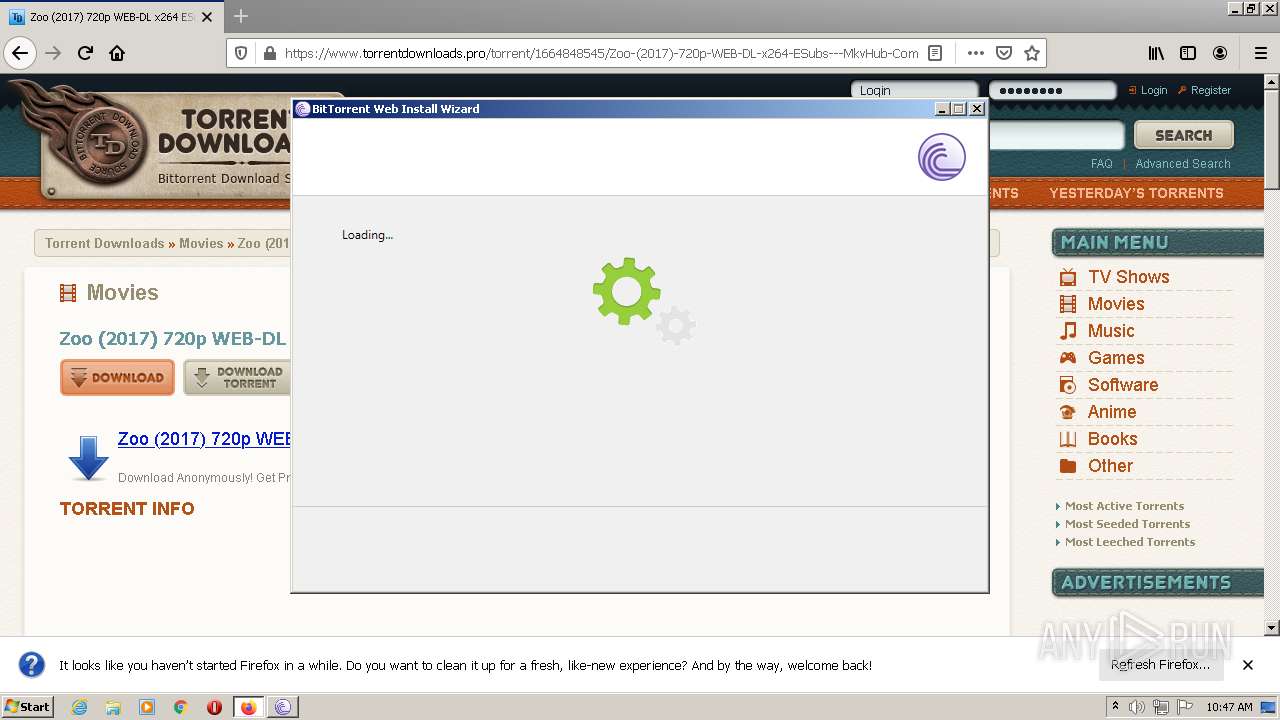Open TV Shows in main menu
Screen dimensions: 1280x720
(x=1128, y=277)
